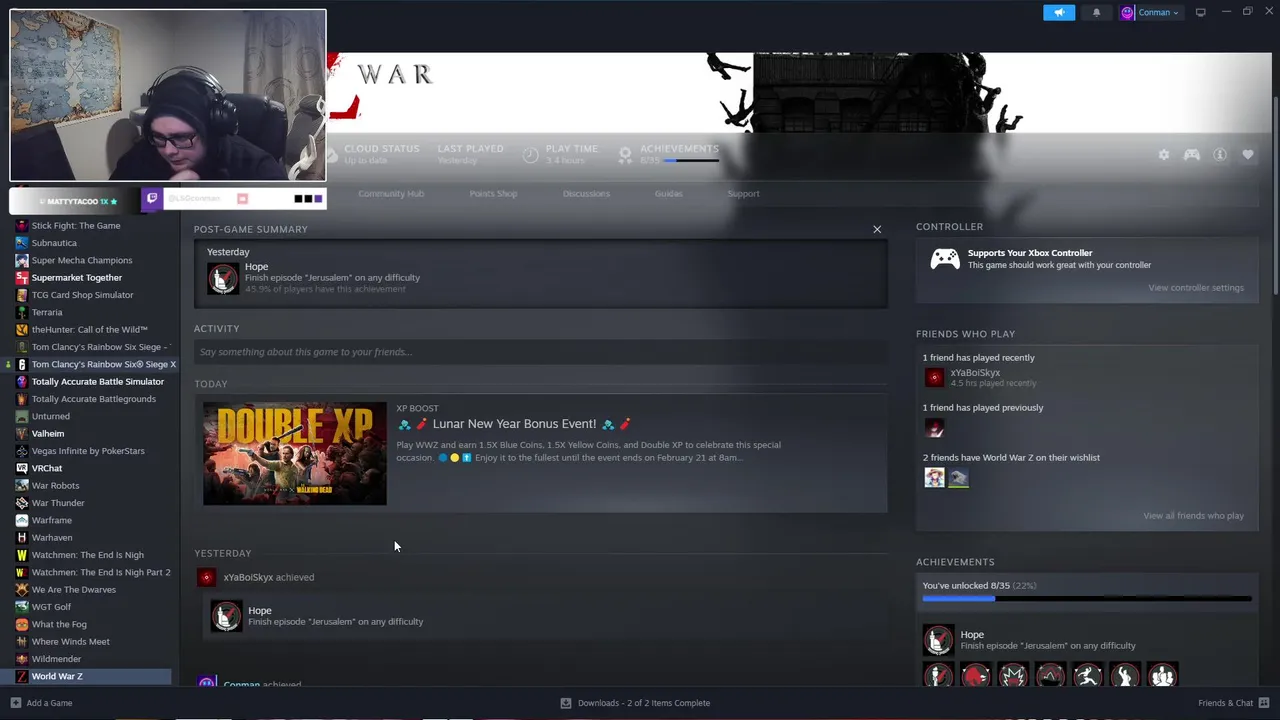Switch to Big Picture mode monitor icon
Screen dimensions: 1280x720
pyautogui.click(x=1200, y=13)
